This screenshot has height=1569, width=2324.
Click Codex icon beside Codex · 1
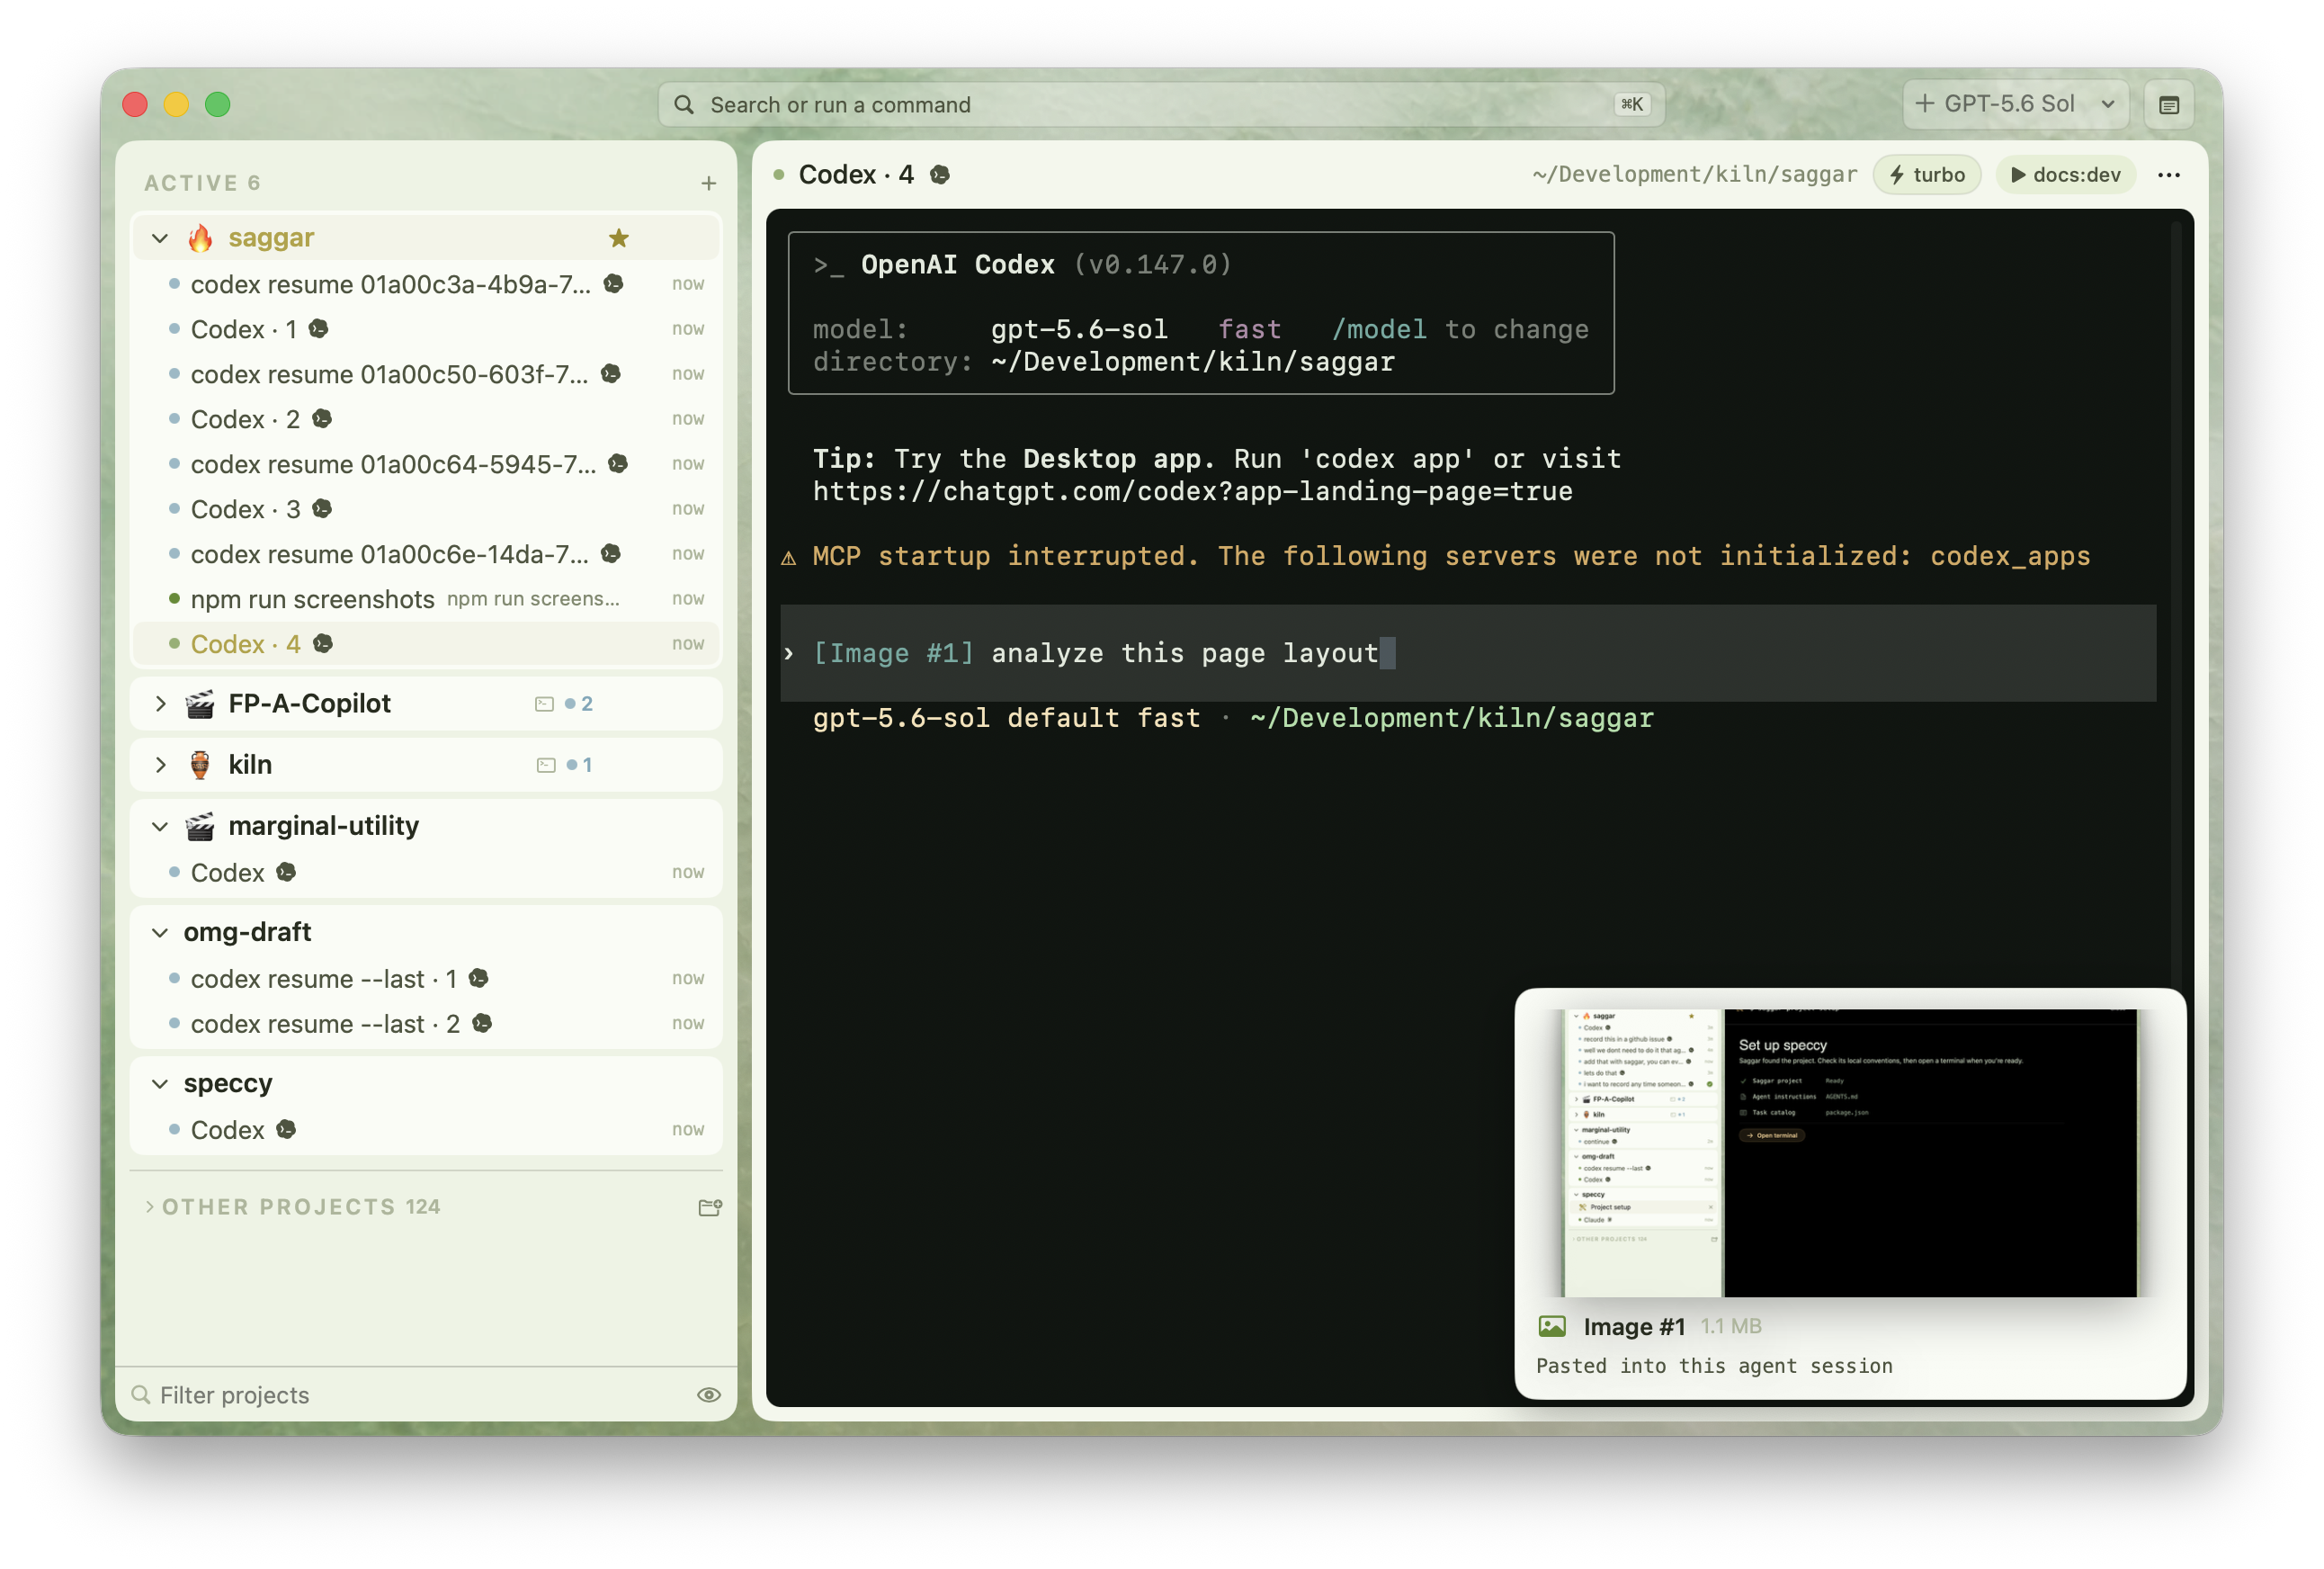[x=318, y=328]
